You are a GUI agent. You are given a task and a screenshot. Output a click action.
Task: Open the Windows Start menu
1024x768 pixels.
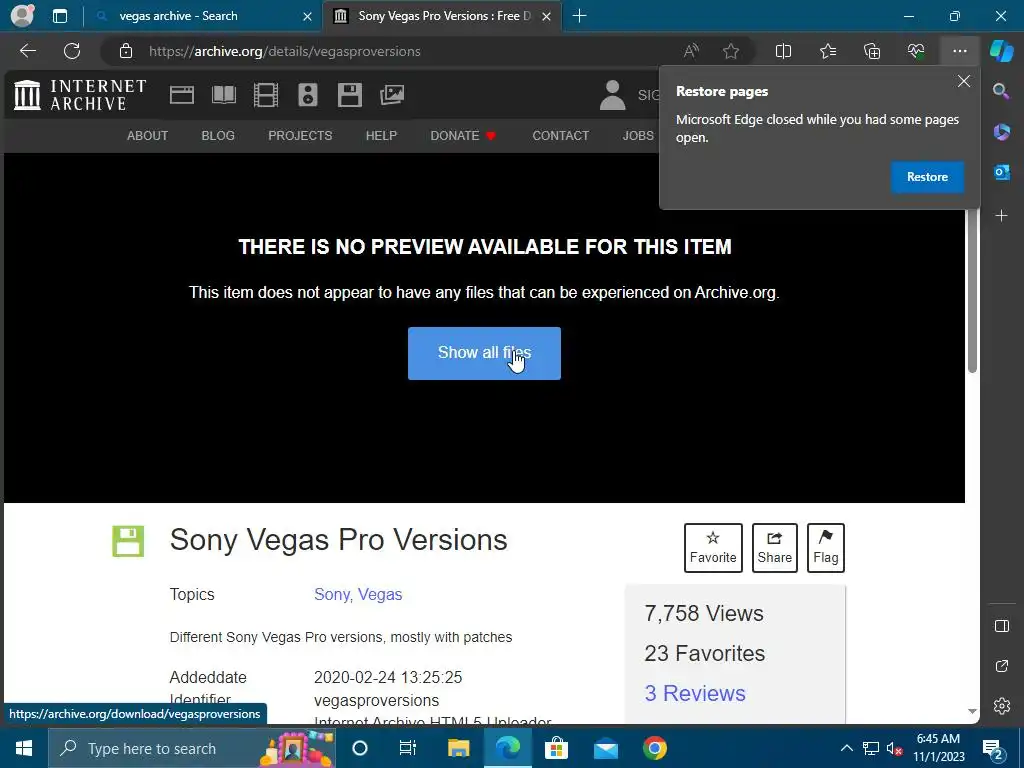(24, 748)
